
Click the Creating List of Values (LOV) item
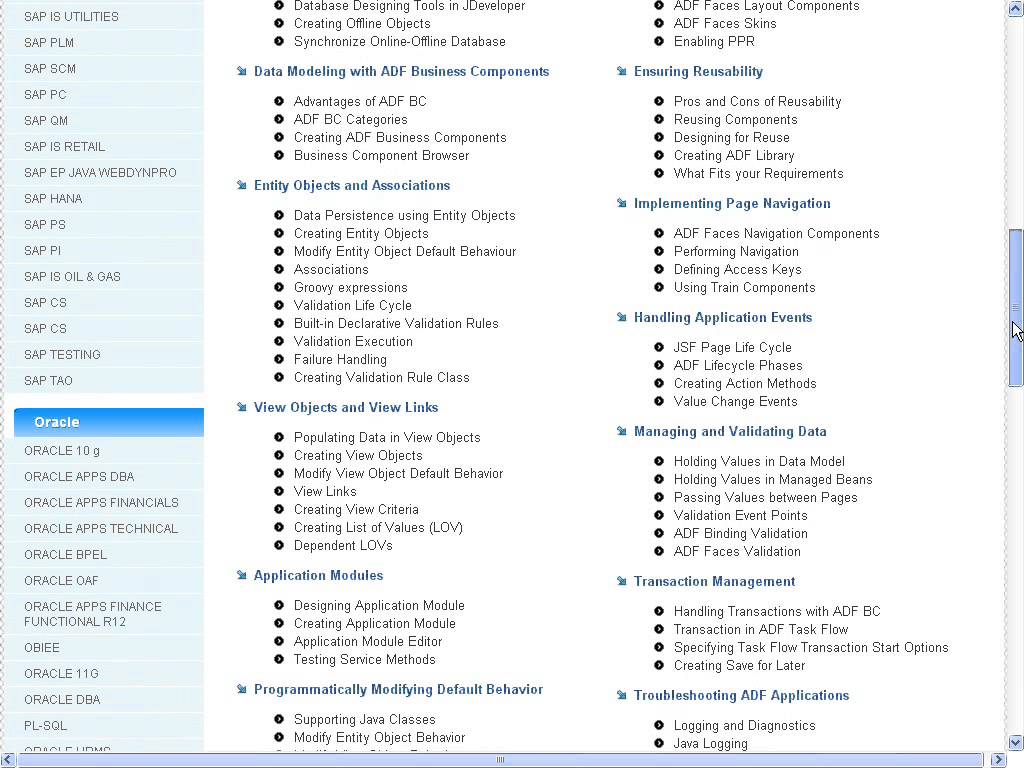click(378, 528)
